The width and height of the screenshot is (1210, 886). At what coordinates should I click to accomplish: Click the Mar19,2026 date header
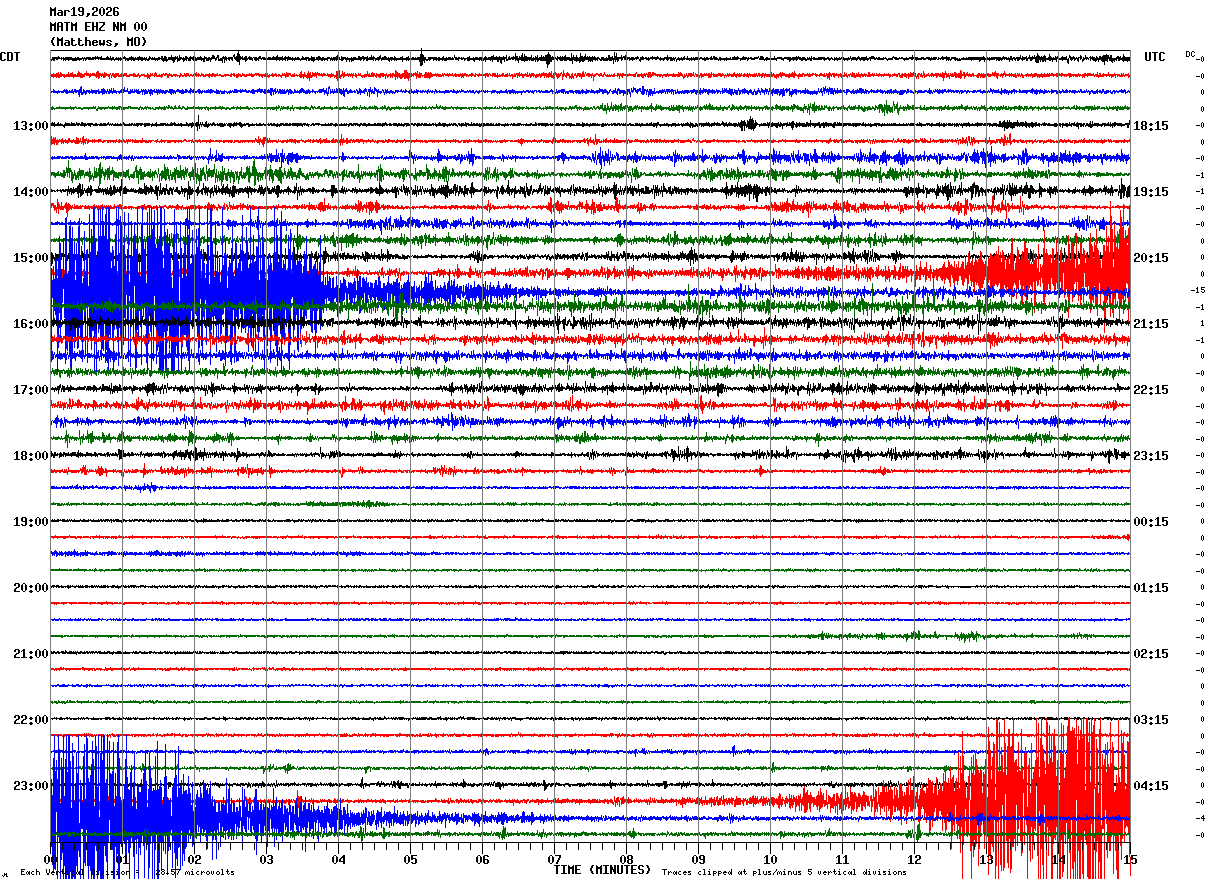[x=84, y=12]
